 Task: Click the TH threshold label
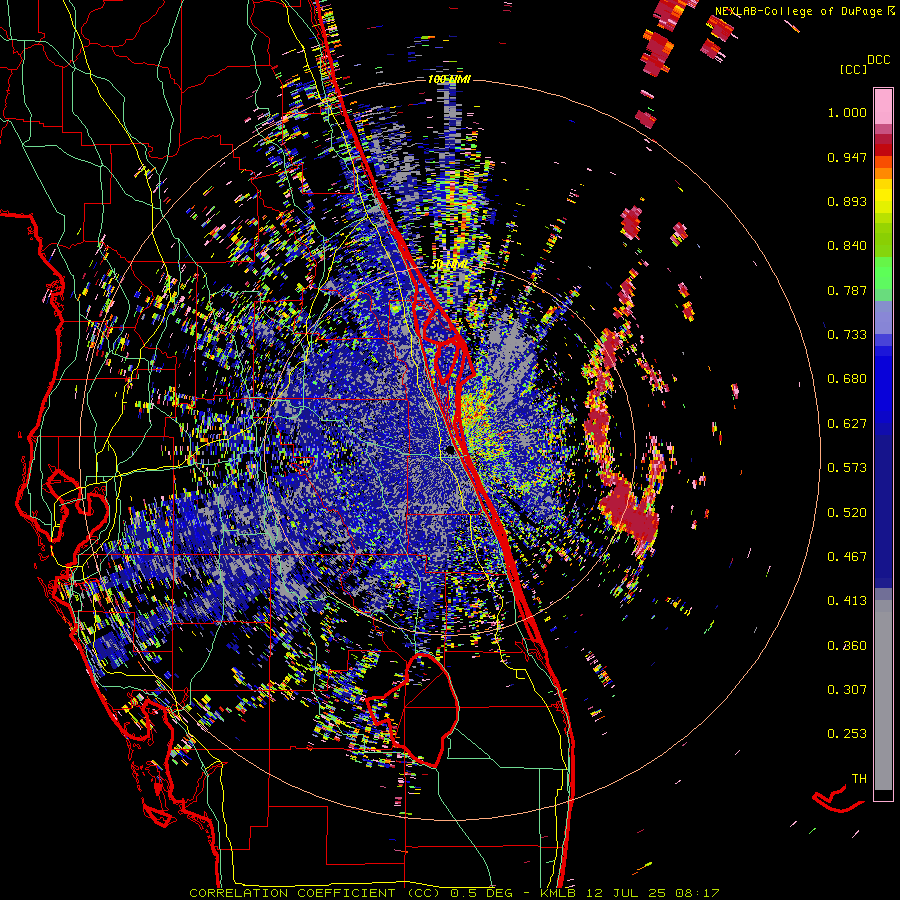point(859,779)
